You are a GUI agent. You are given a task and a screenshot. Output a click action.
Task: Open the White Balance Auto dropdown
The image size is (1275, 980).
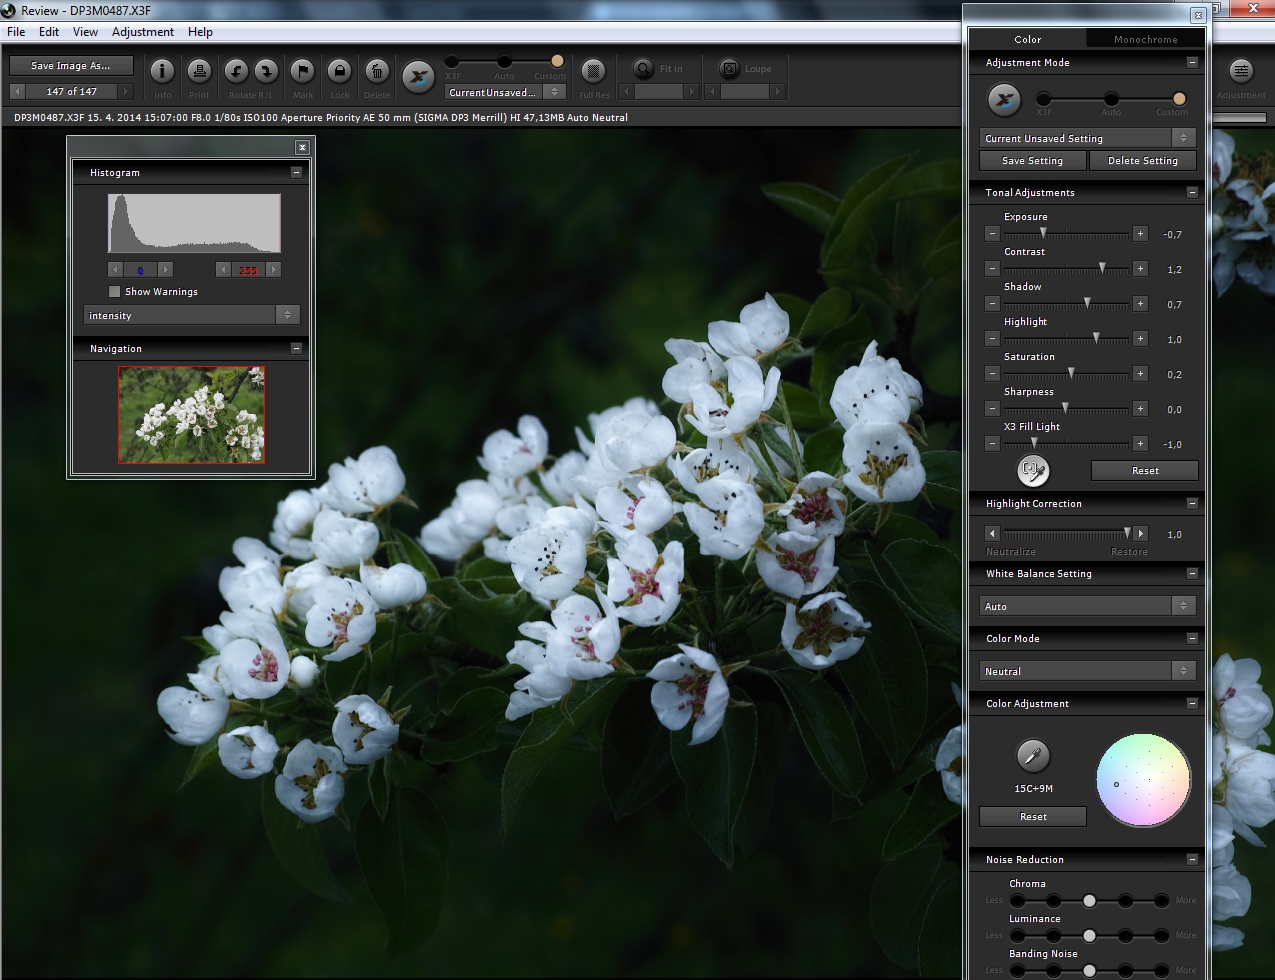coord(1087,606)
